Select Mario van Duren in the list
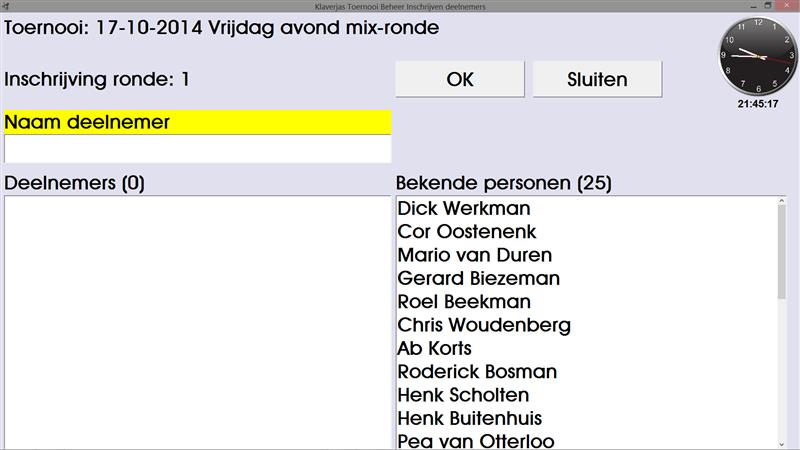The height and width of the screenshot is (450, 800). (474, 255)
